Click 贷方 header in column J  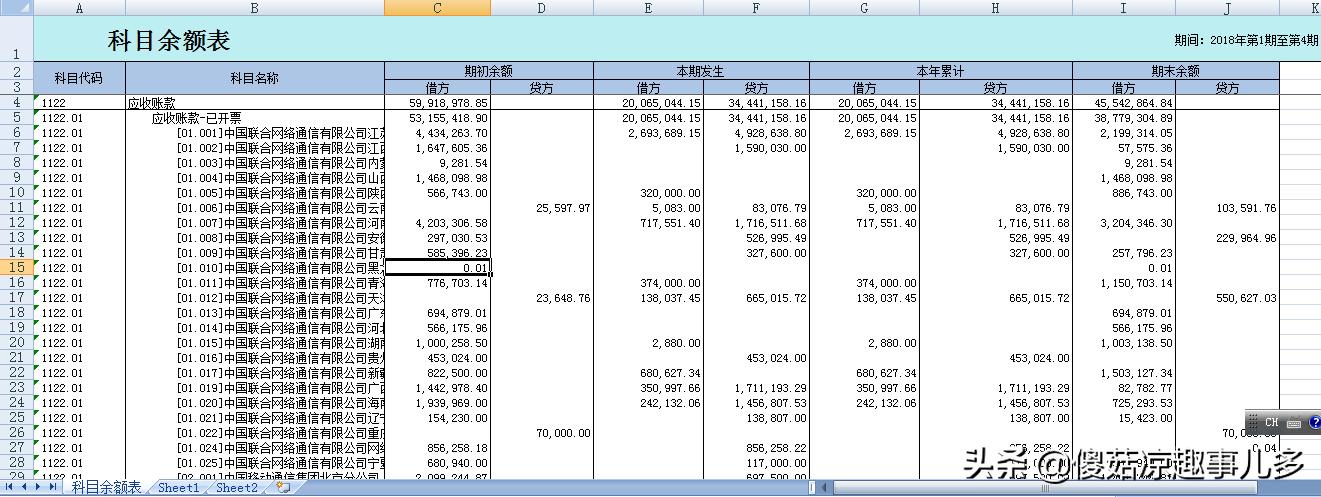(x=1227, y=88)
